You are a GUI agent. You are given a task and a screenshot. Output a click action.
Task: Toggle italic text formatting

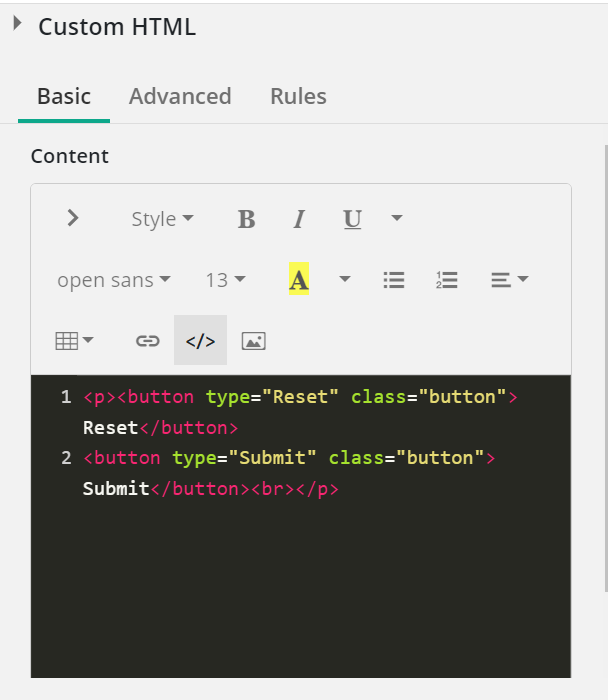[x=298, y=219]
